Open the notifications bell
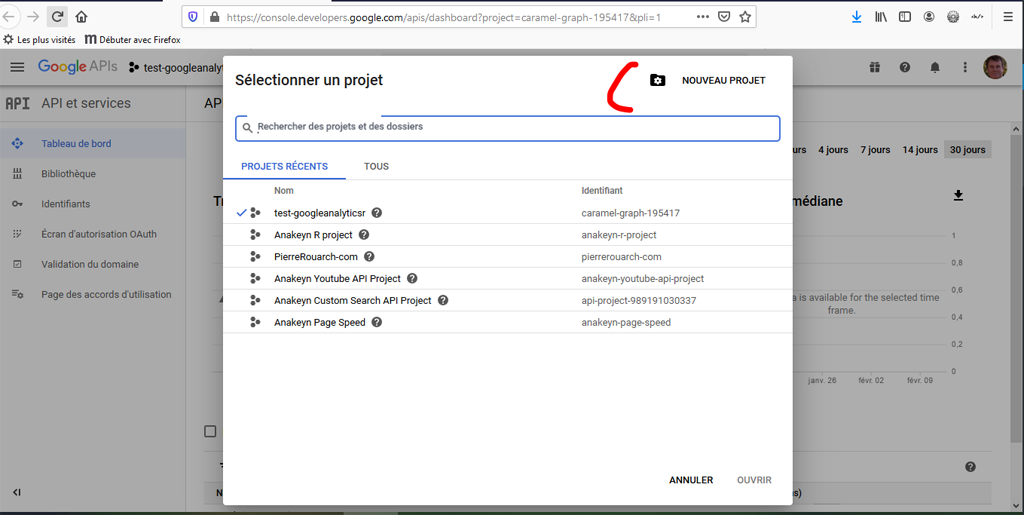The image size is (1024, 515). click(x=935, y=67)
